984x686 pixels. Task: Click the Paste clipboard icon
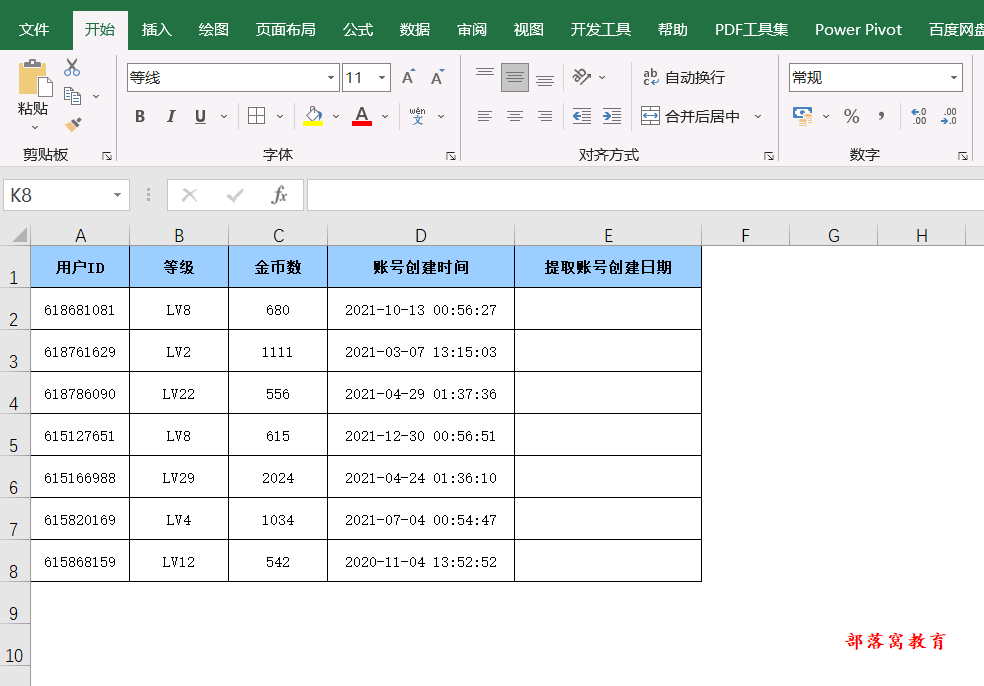tap(33, 78)
